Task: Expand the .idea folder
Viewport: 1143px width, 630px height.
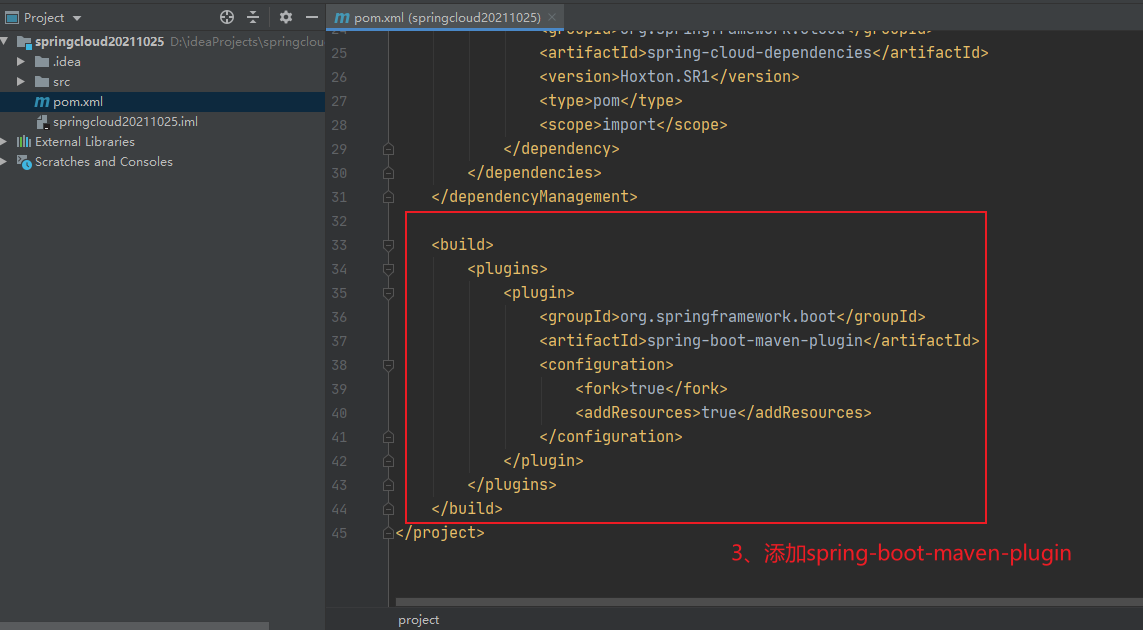Action: pyautogui.click(x=21, y=62)
